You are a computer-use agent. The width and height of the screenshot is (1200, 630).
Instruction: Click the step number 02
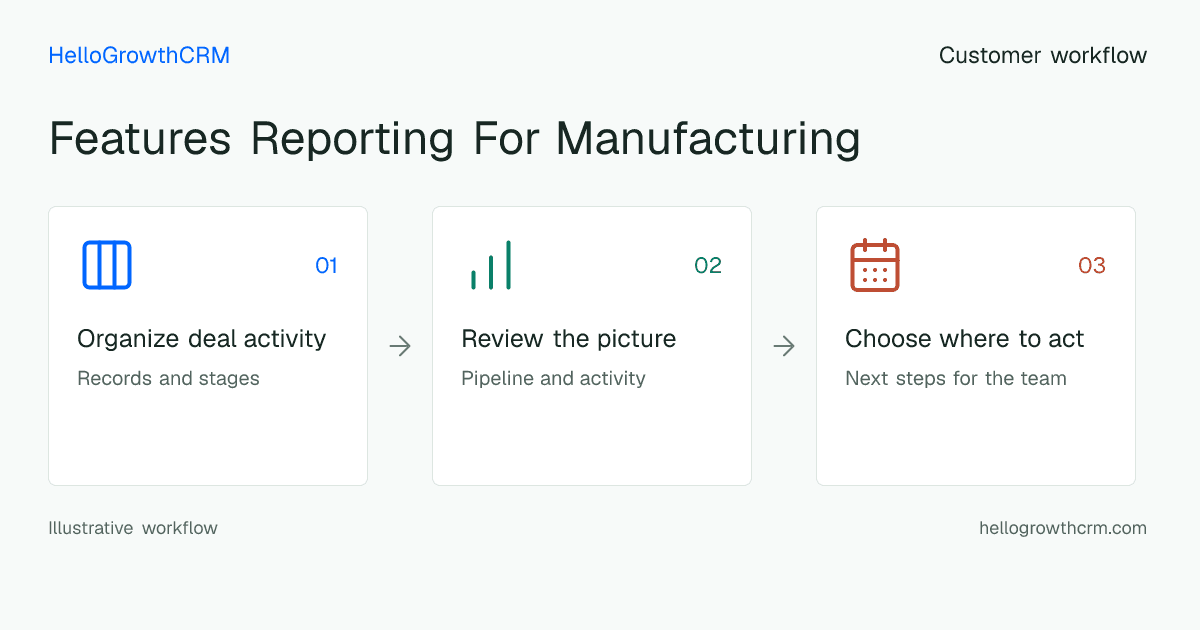pos(708,265)
